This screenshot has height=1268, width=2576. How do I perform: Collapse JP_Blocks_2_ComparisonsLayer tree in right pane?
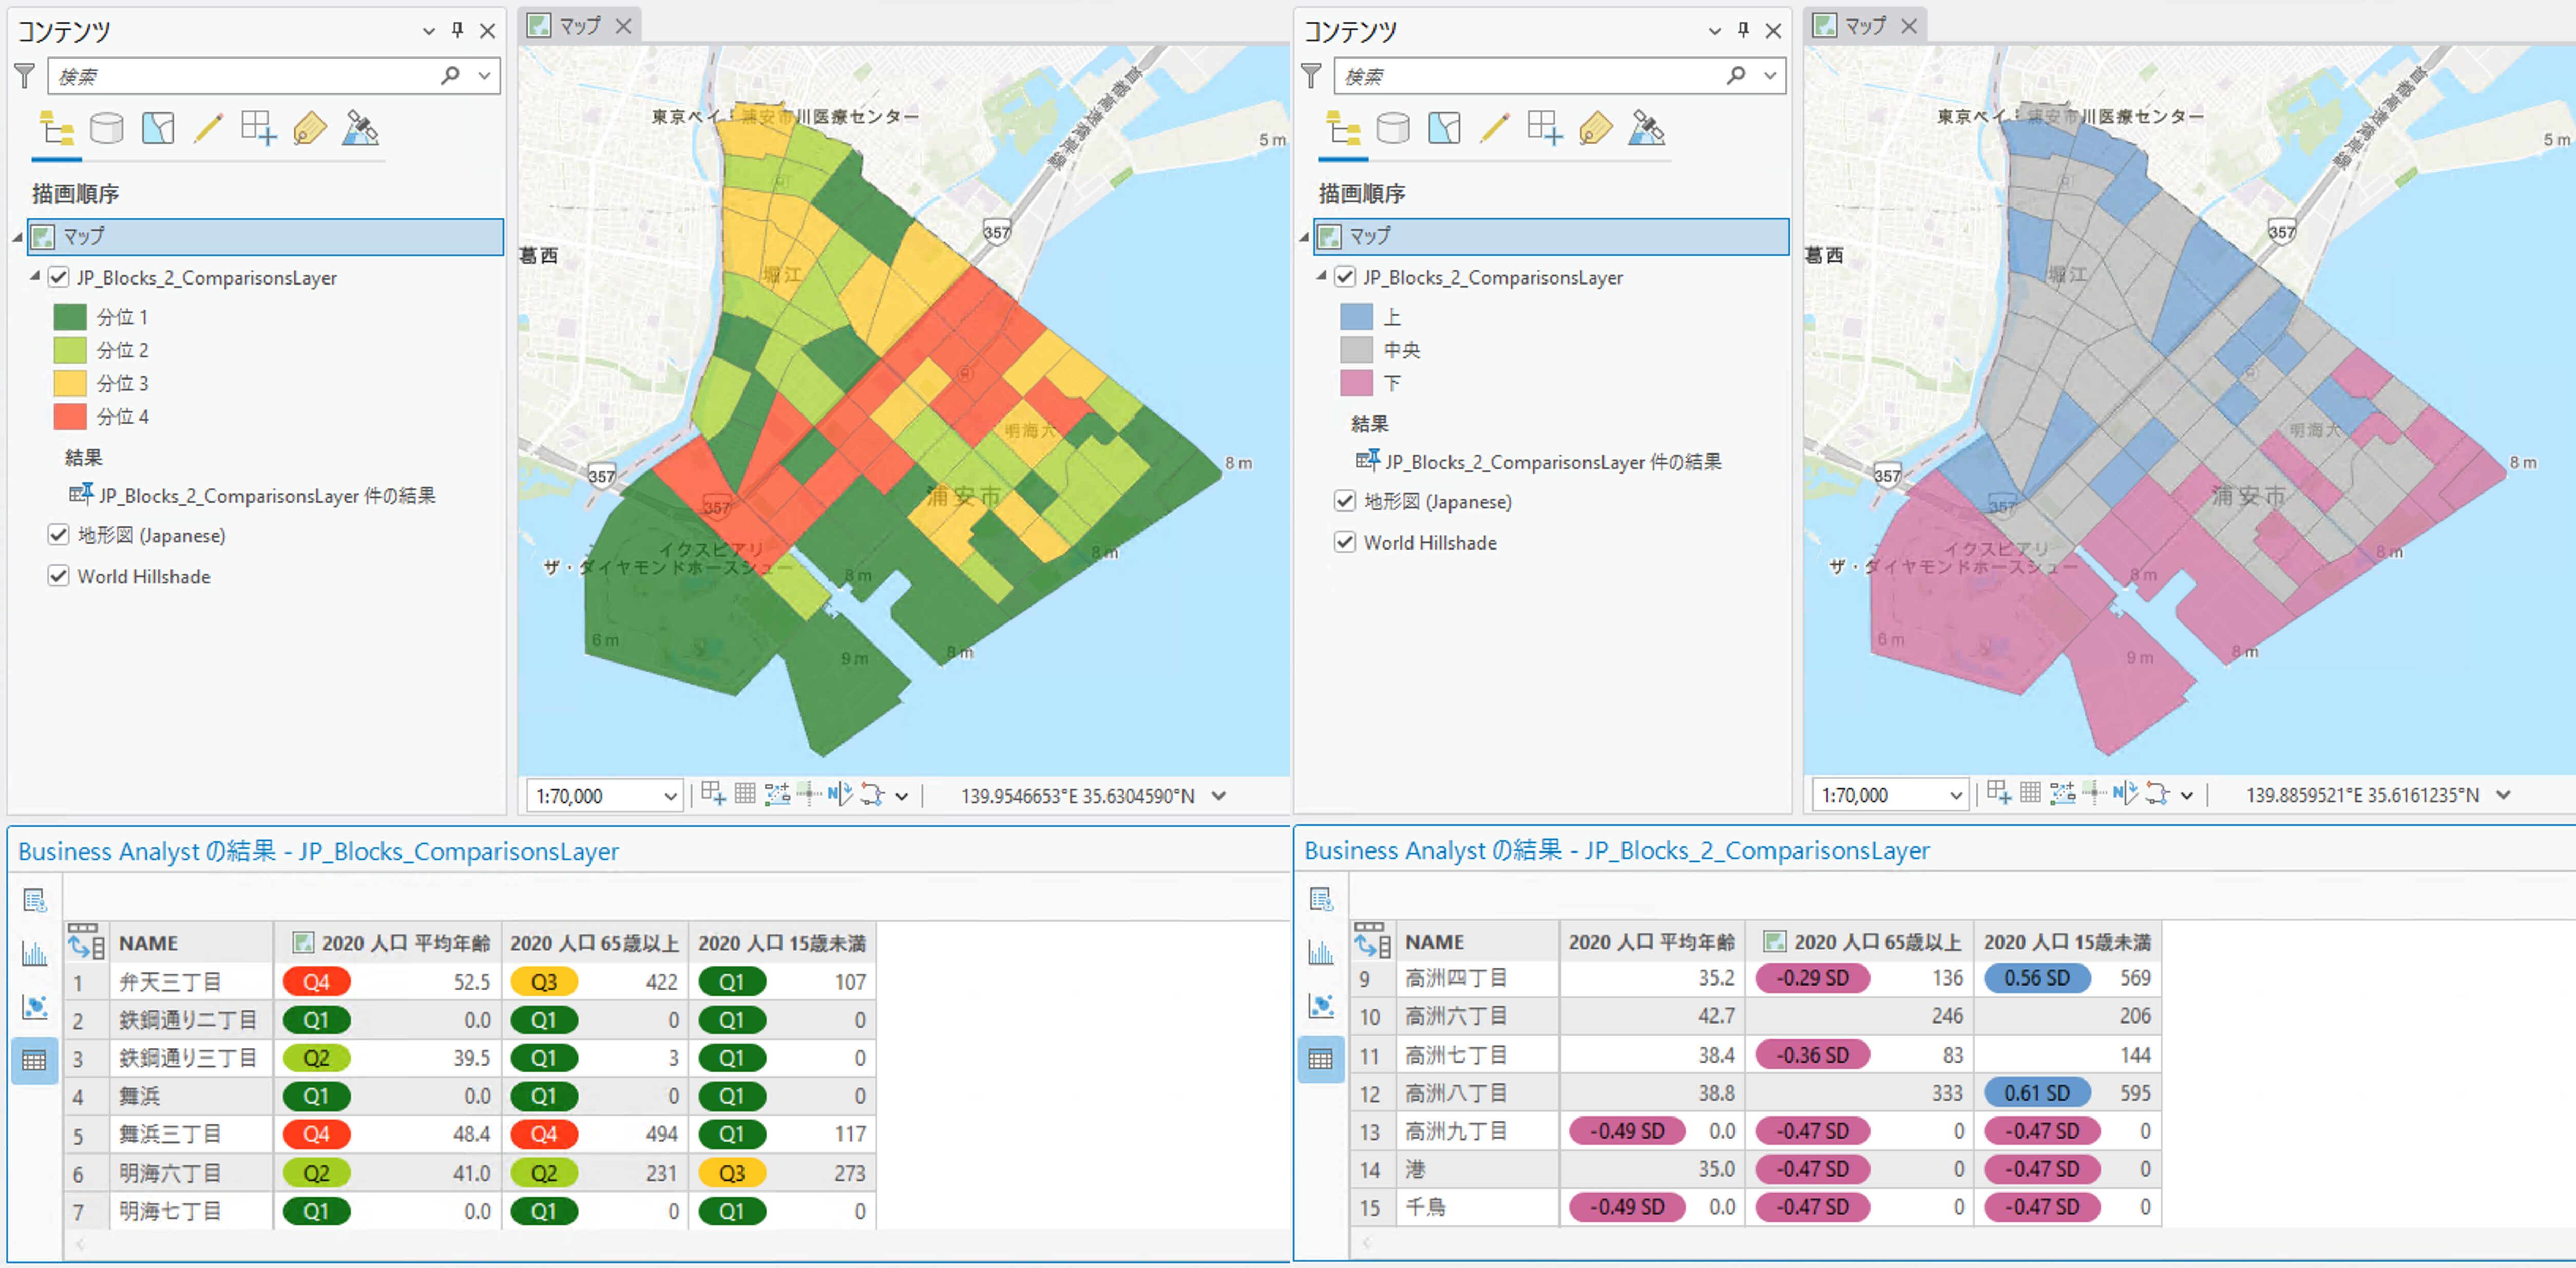1322,275
